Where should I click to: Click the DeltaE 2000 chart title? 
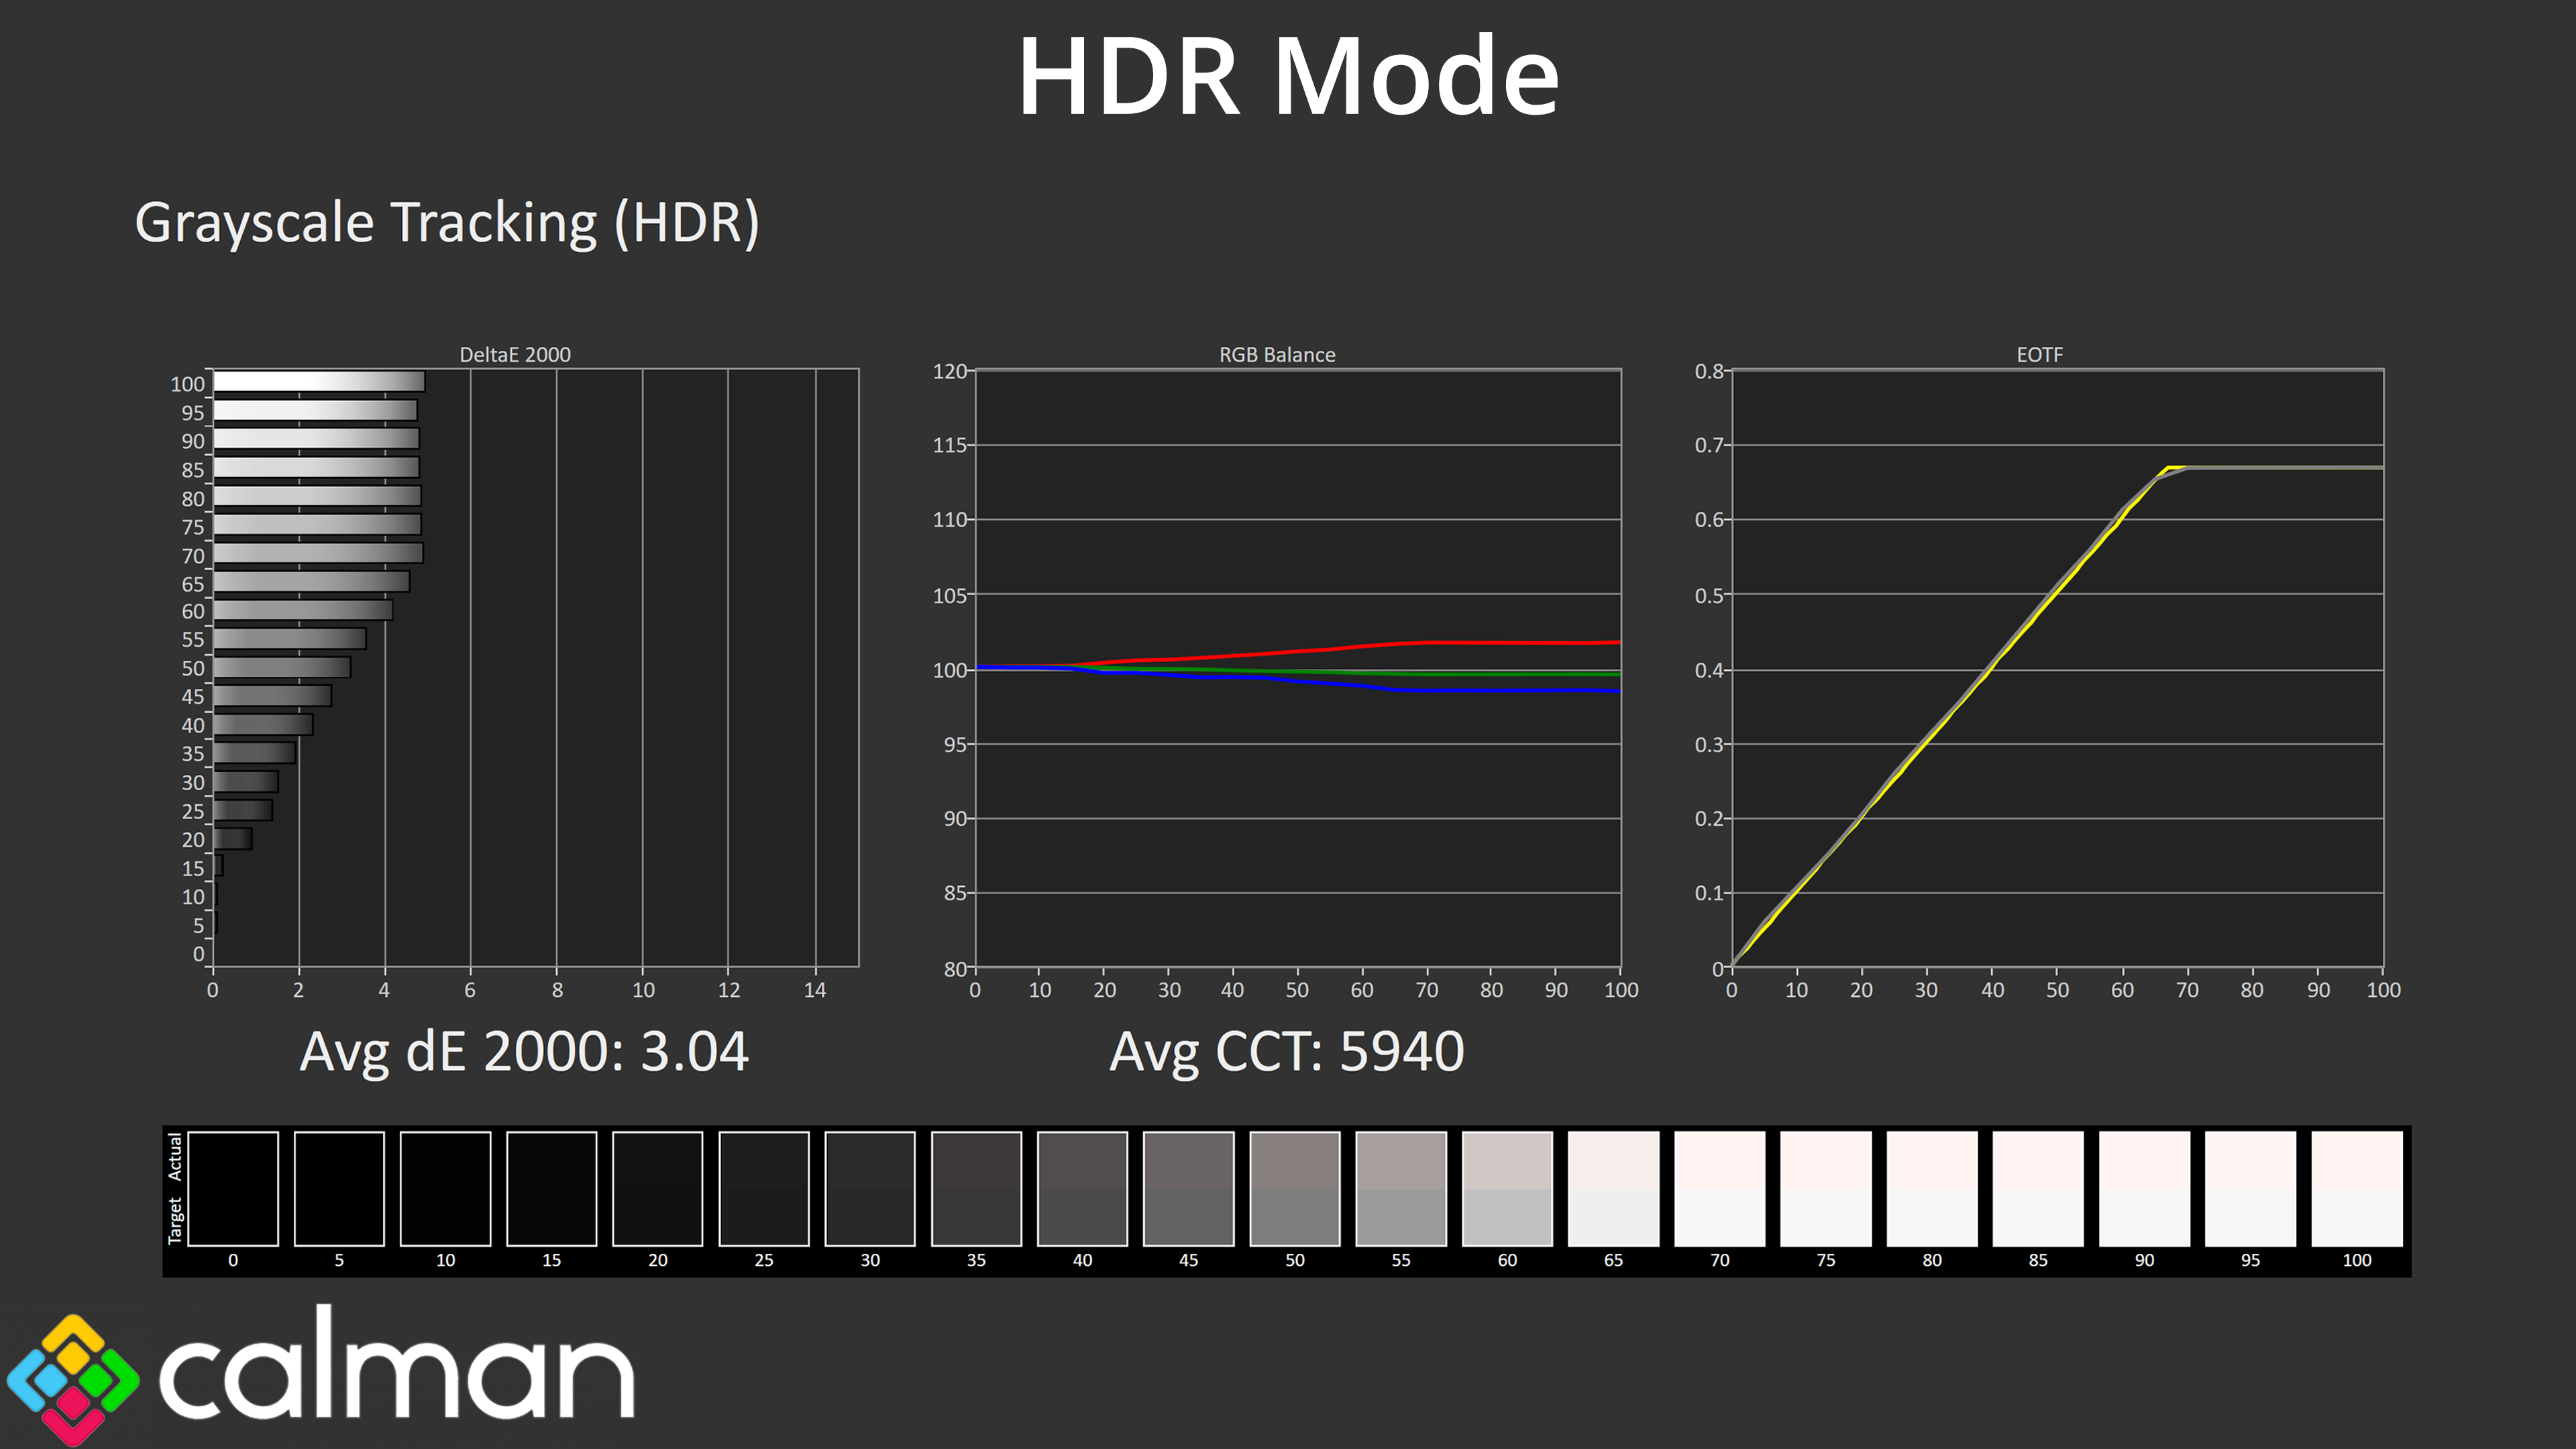click(514, 354)
